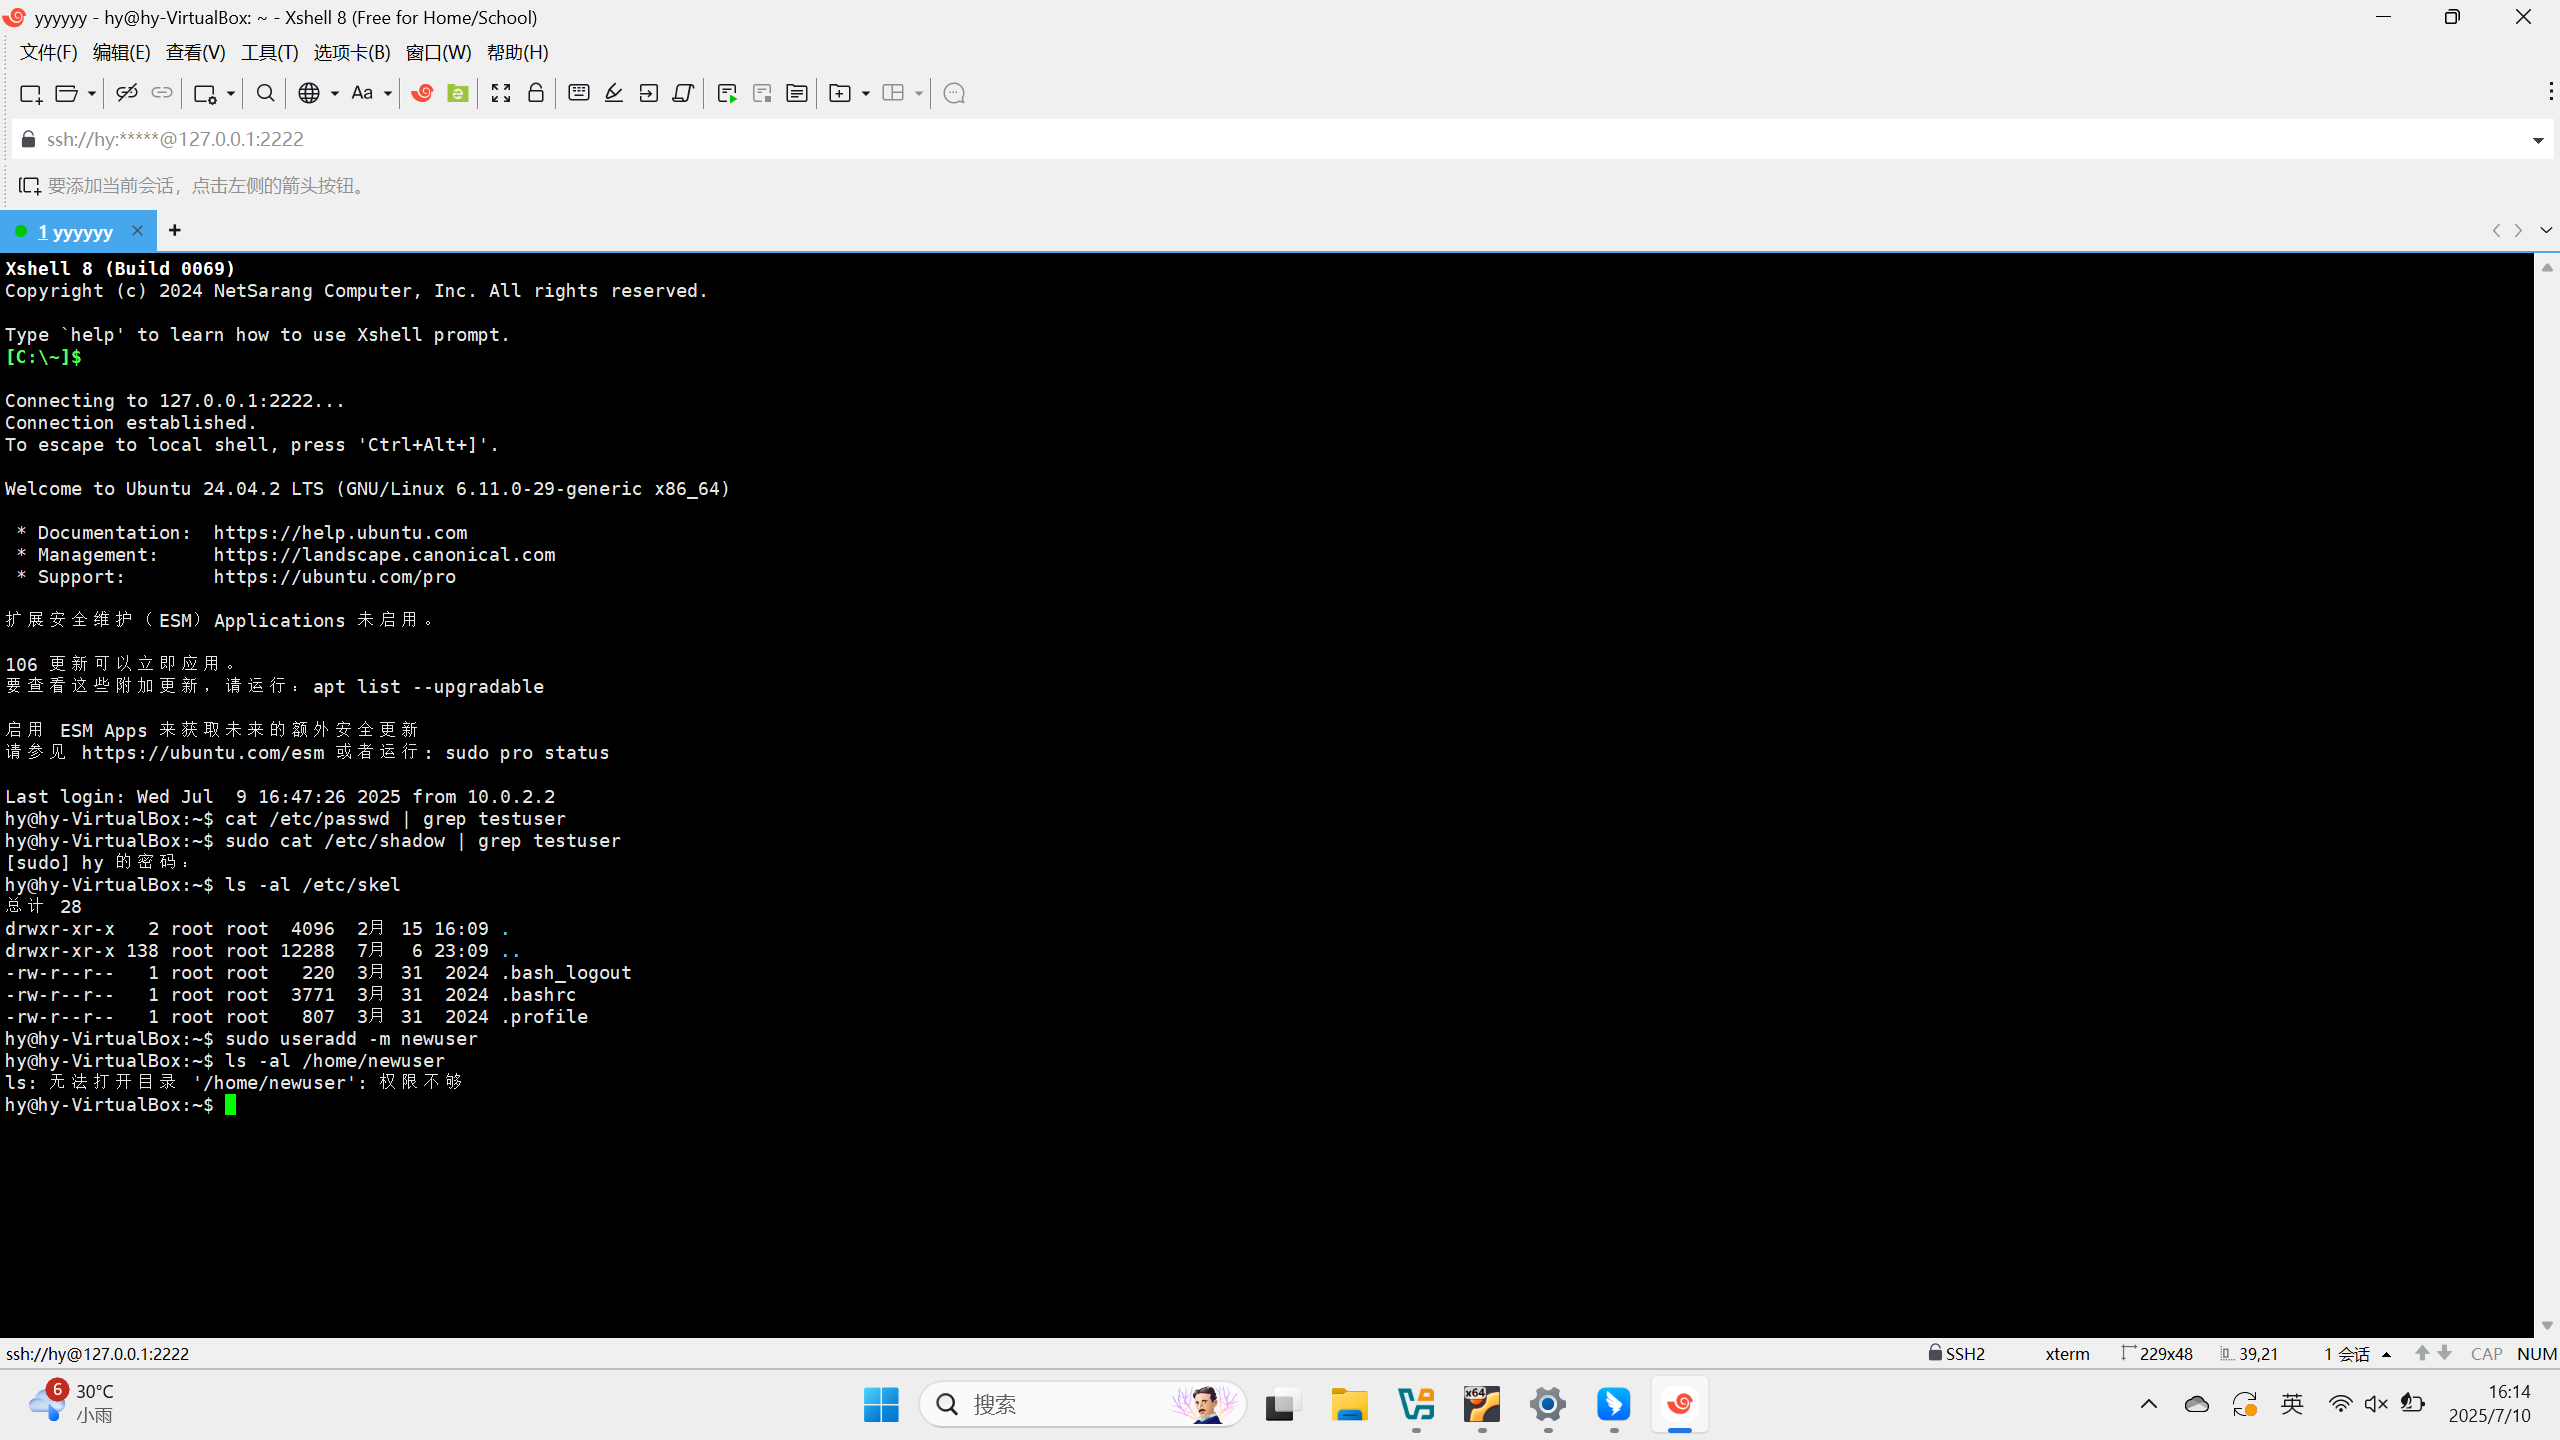Open the font Aa dropdown arrow
The image size is (2560, 1440).
(387, 93)
